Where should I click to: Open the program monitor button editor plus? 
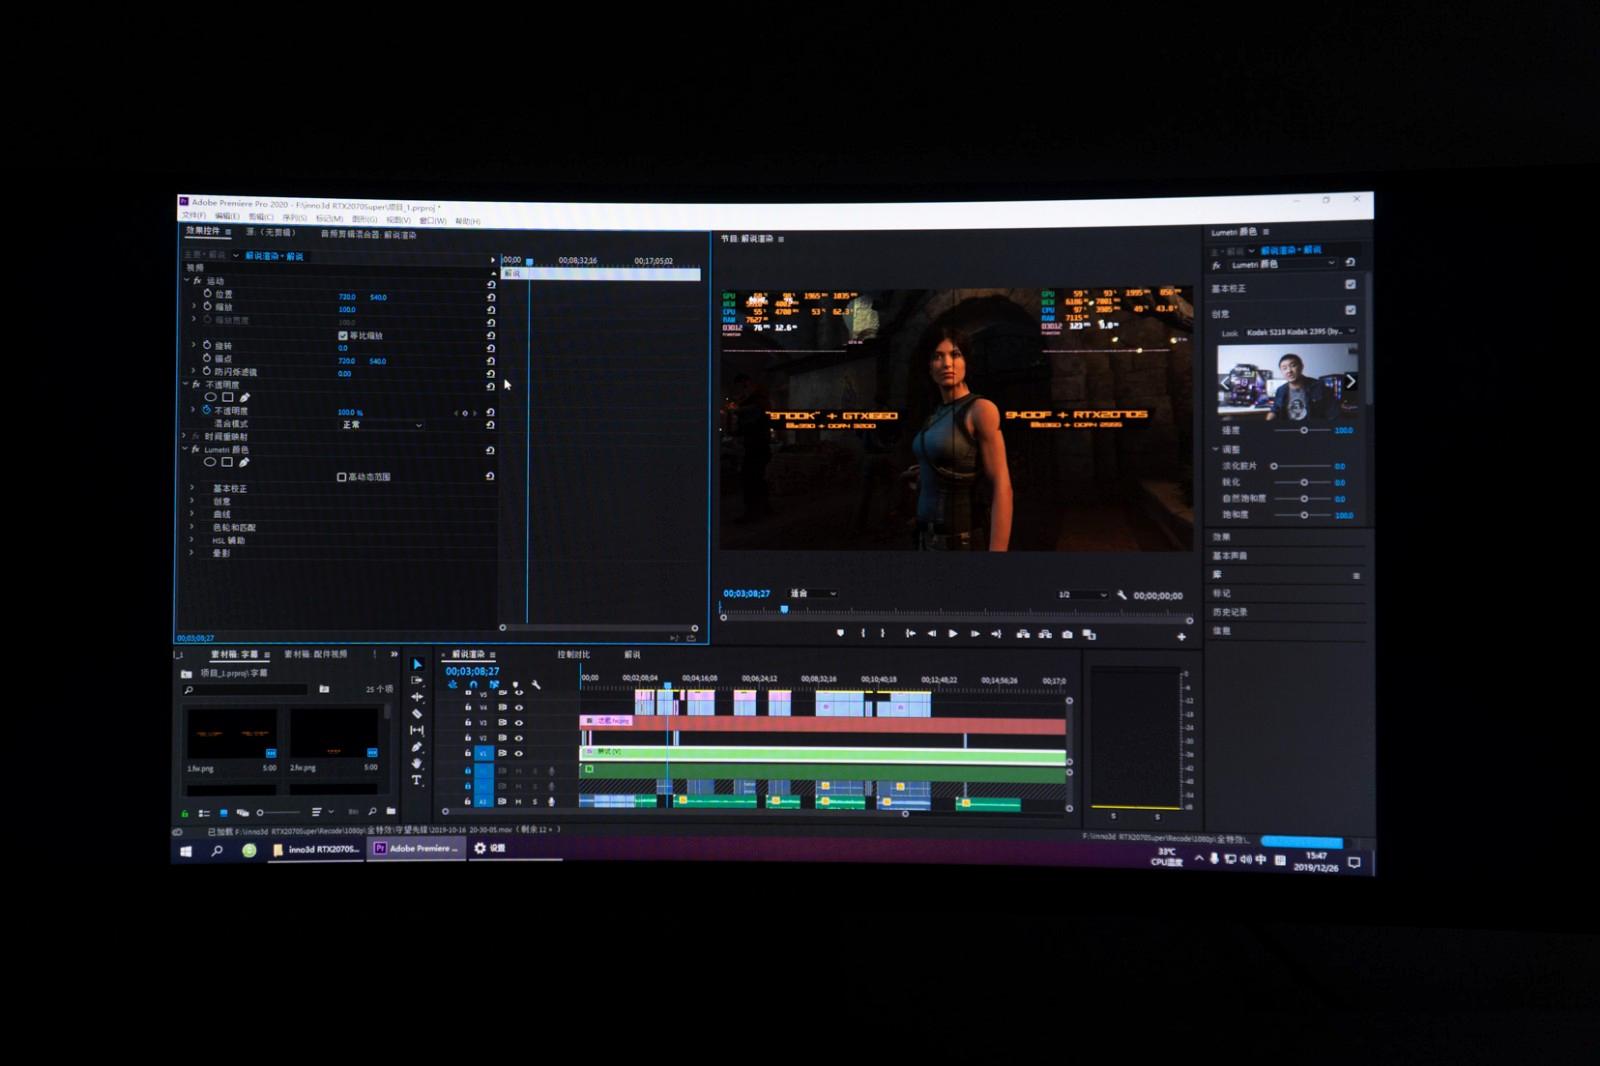tap(1181, 637)
